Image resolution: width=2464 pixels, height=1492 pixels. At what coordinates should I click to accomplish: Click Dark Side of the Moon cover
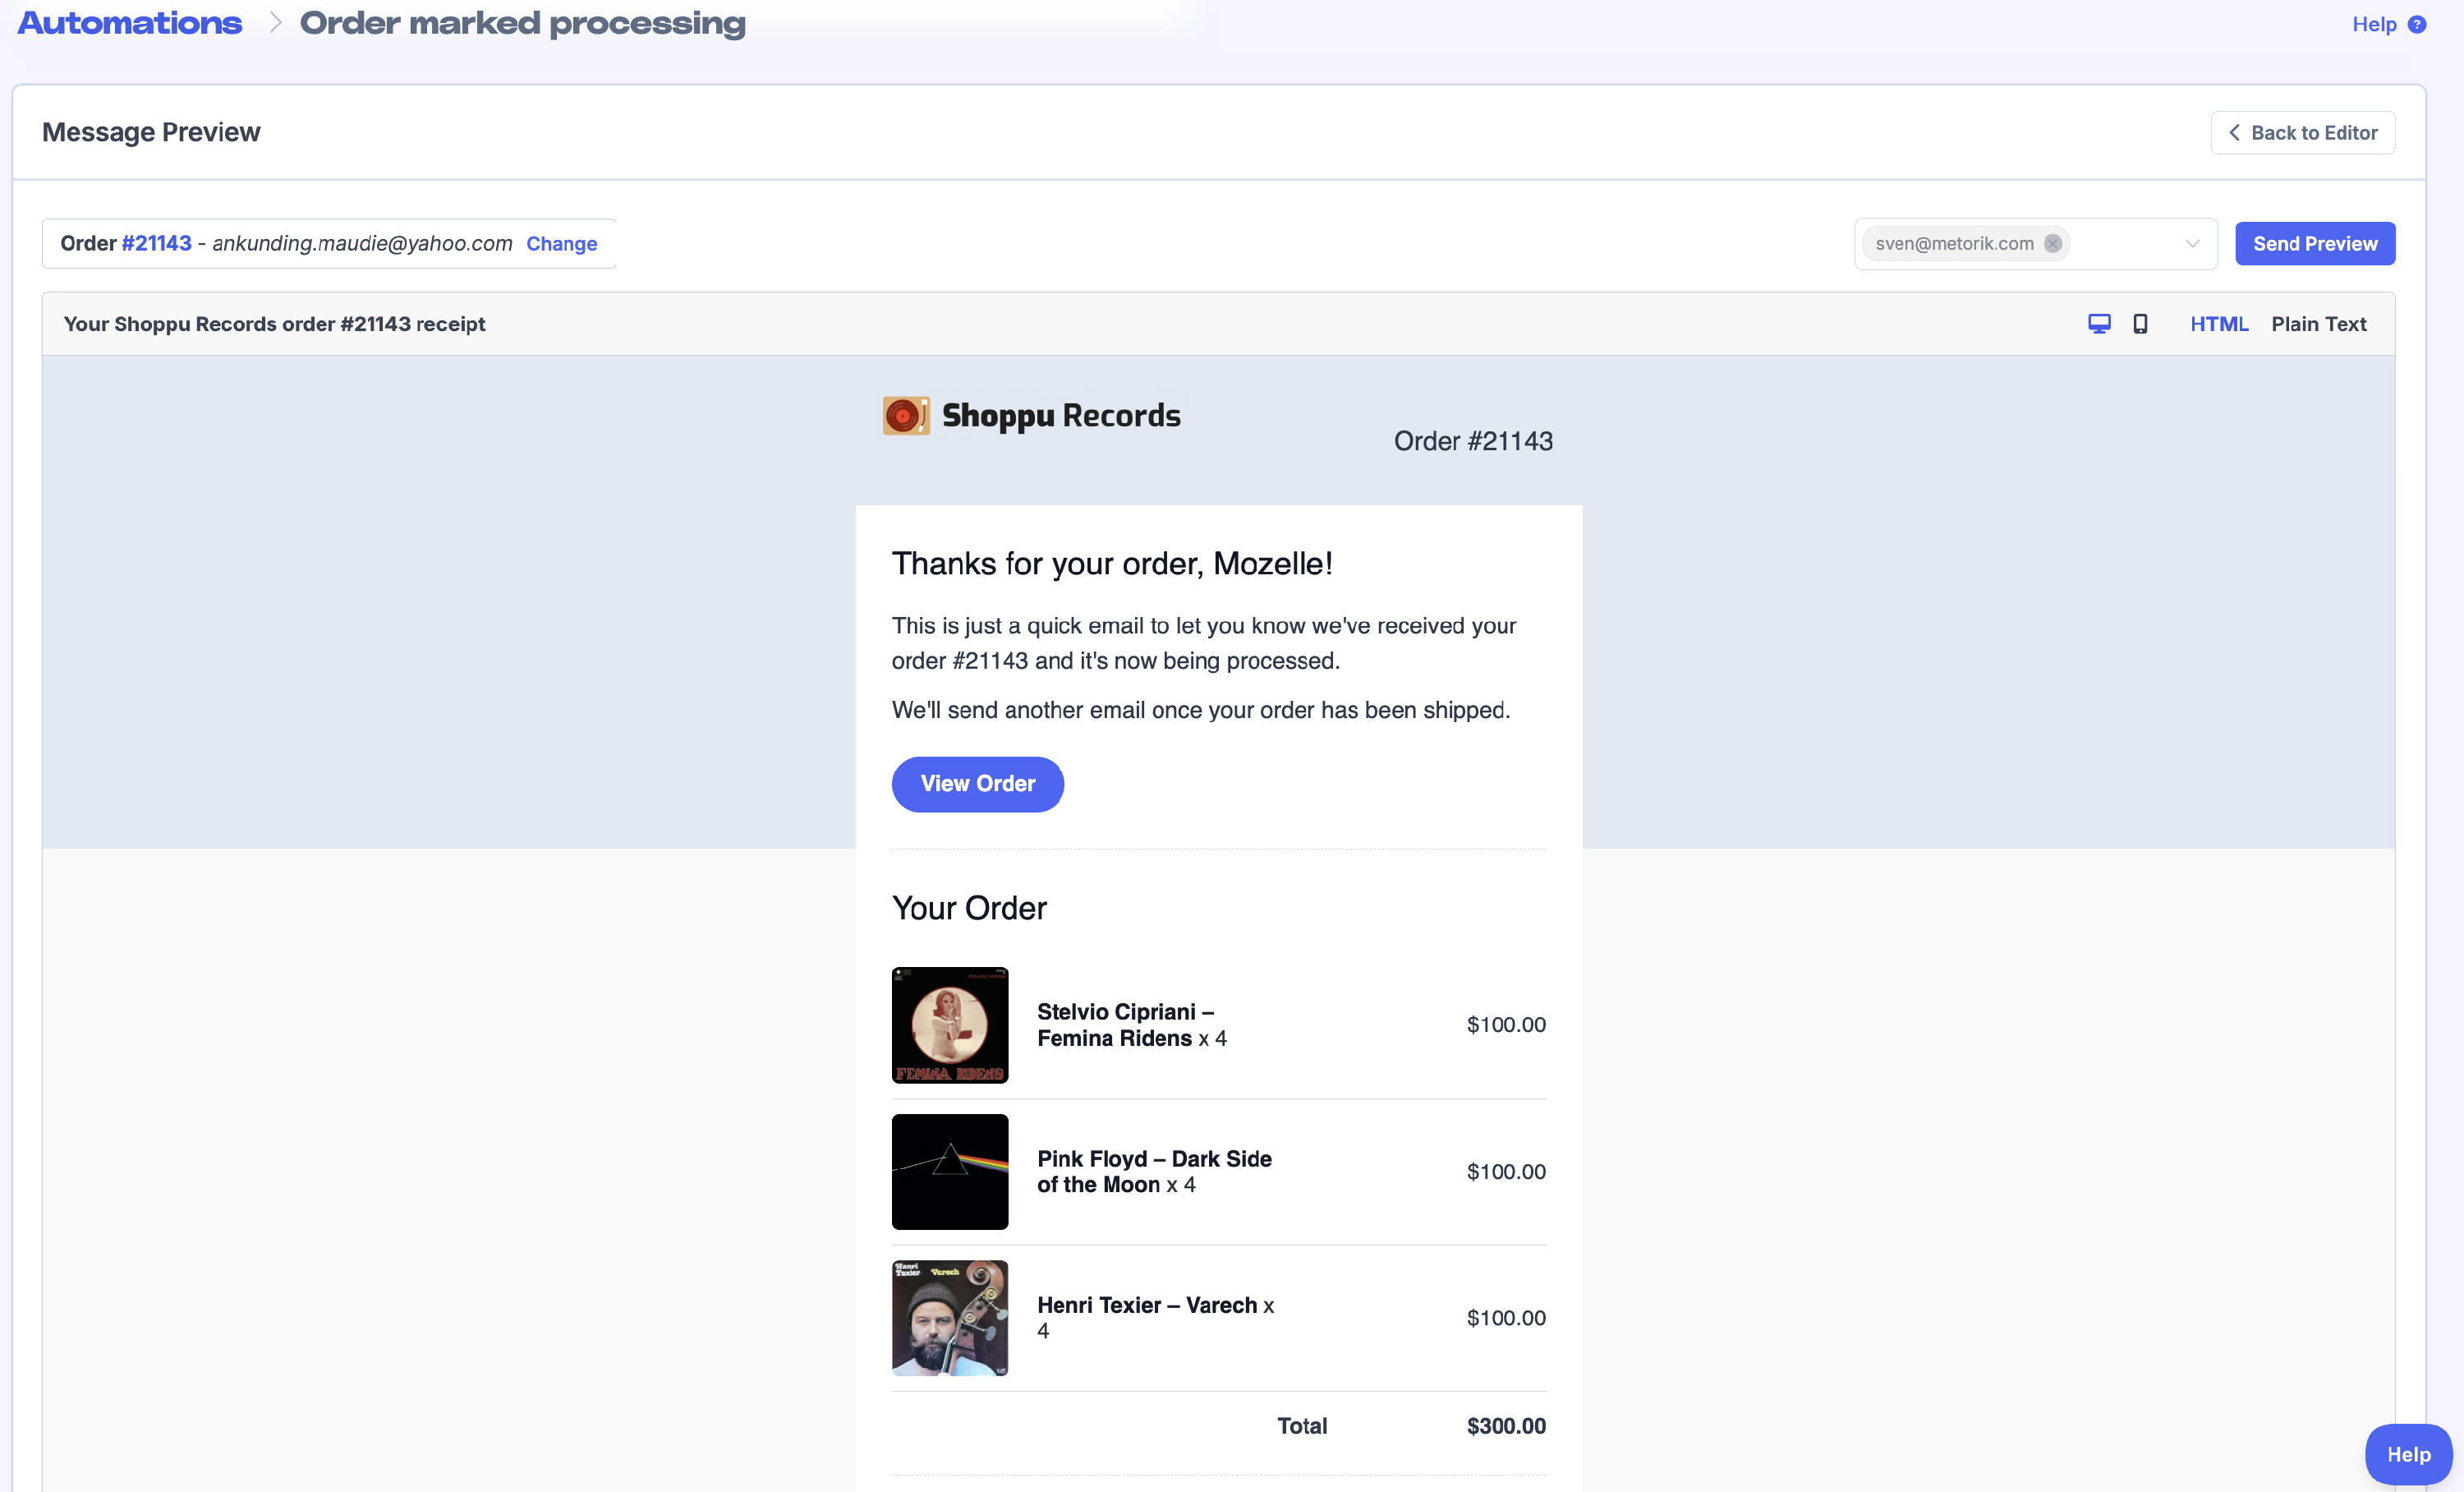(949, 1171)
